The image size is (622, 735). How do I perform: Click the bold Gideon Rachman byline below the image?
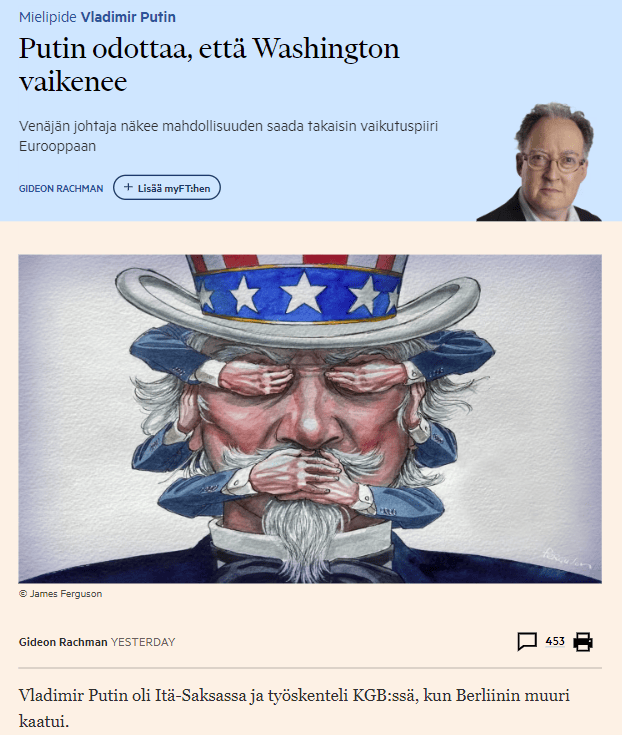[x=63, y=642]
